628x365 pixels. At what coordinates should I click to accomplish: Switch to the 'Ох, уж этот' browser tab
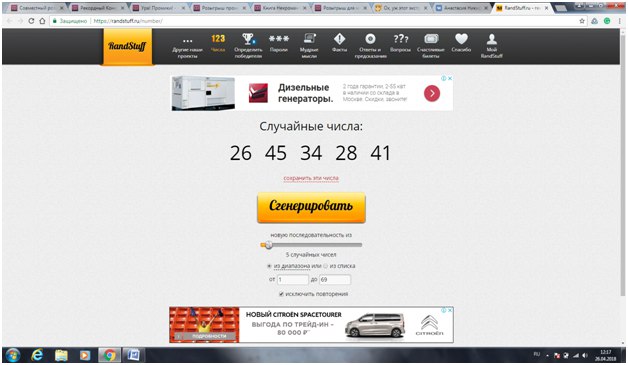click(402, 8)
